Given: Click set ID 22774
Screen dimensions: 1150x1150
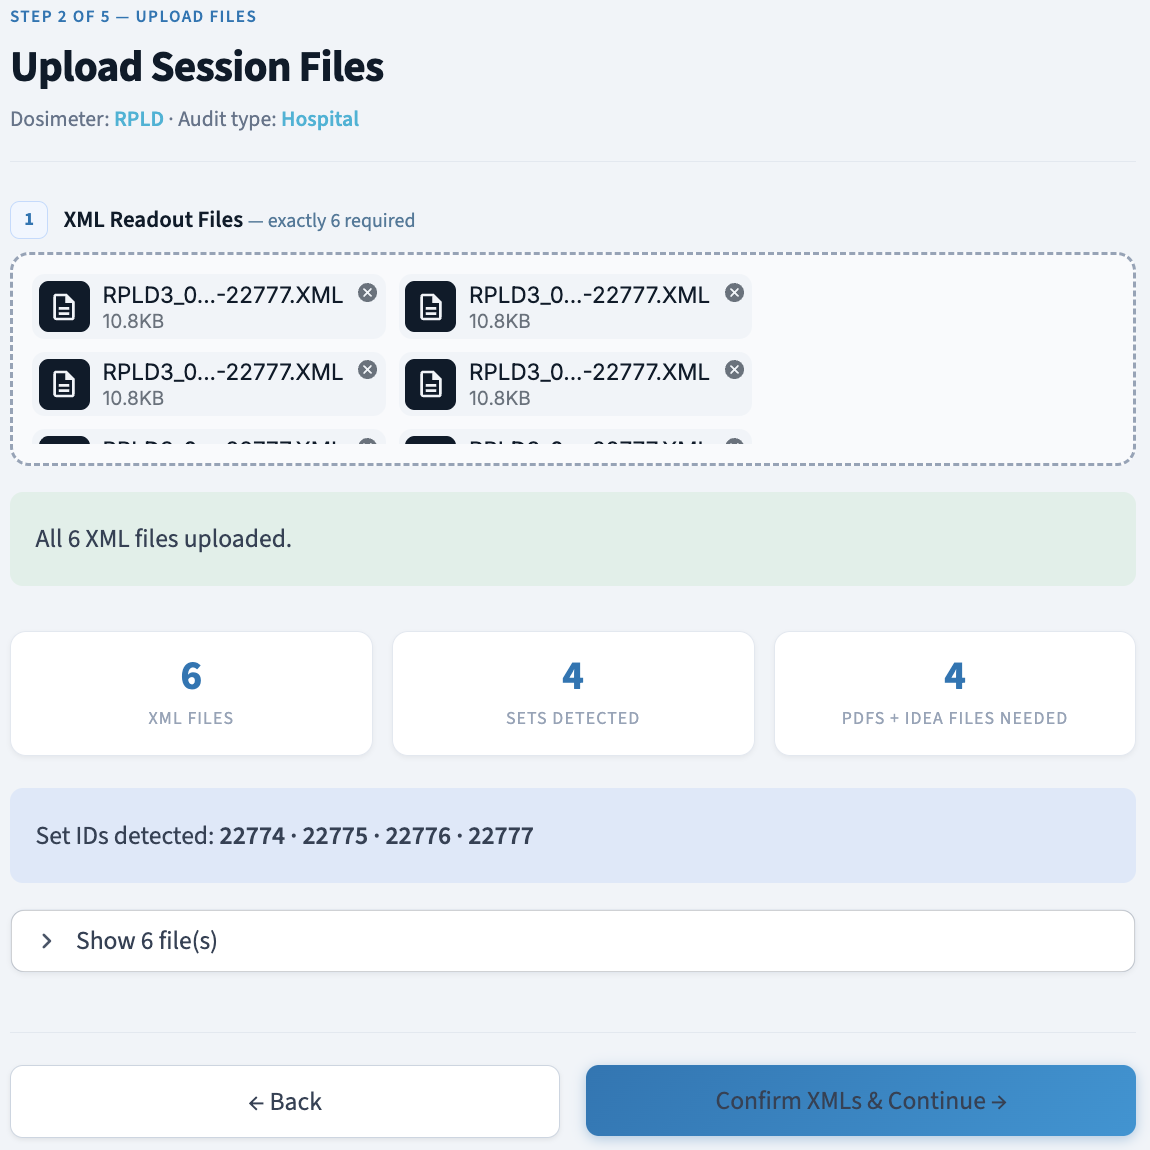Looking at the screenshot, I should point(252,836).
